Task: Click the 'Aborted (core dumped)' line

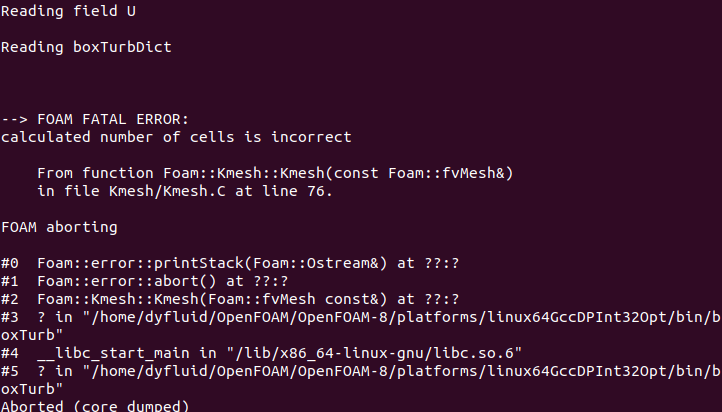Action: pyautogui.click(x=95, y=406)
